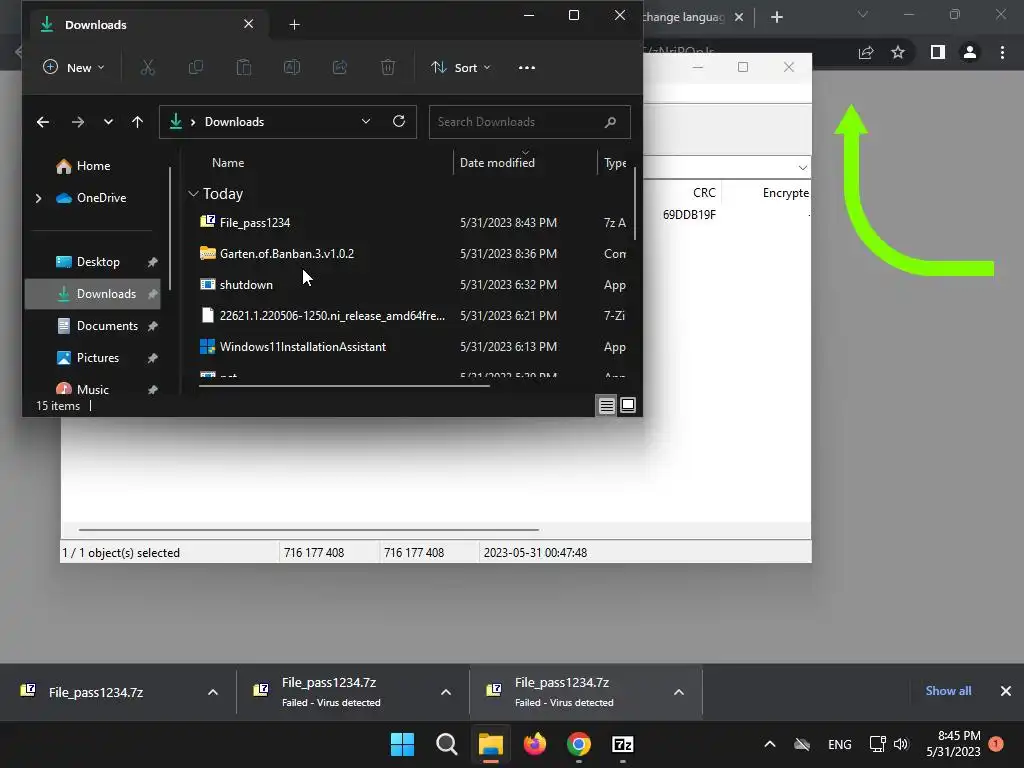Screen dimensions: 1024x768
Task: Click the CRC column header in 7-Zip
Action: (704, 193)
